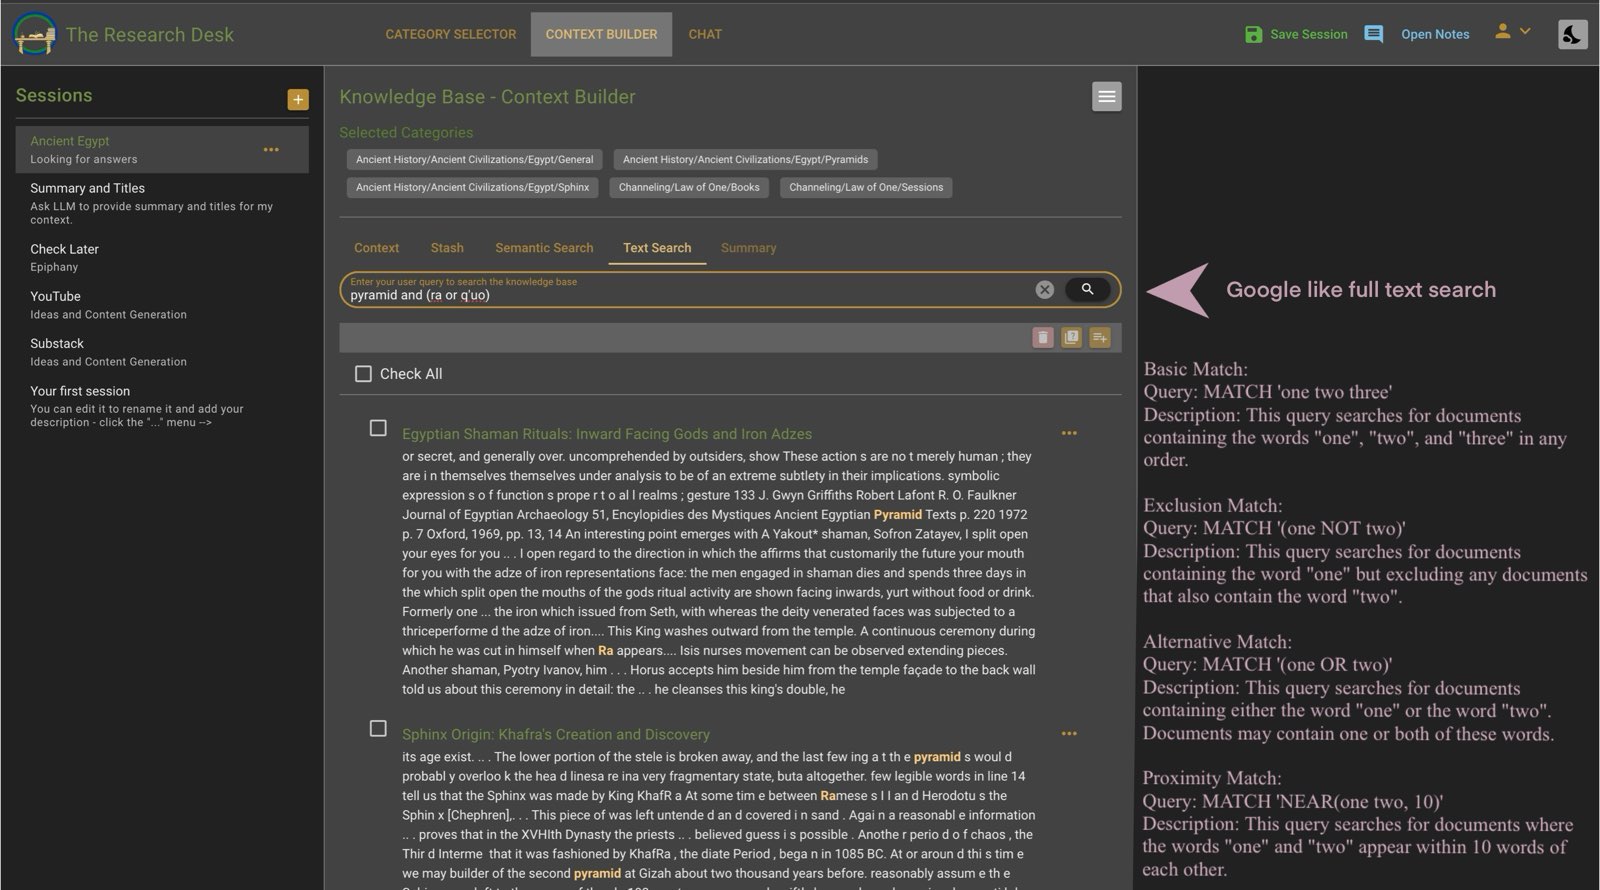The width and height of the screenshot is (1600, 890).
Task: Switch to Context Builder tab
Action: pos(601,34)
